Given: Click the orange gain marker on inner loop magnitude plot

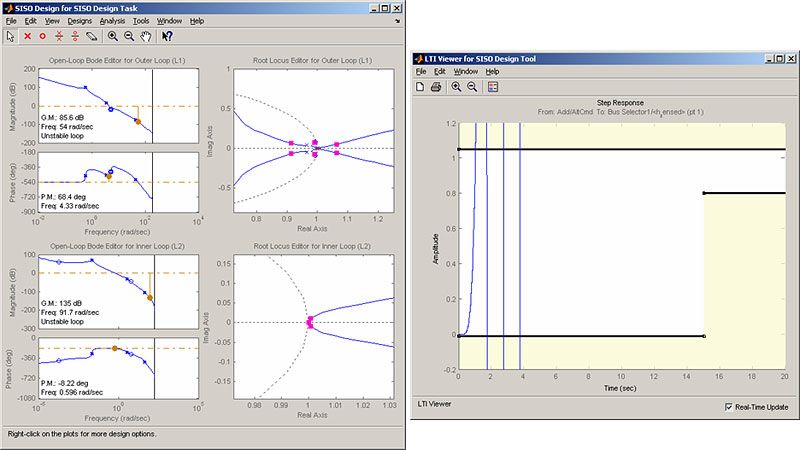Looking at the screenshot, I should (150, 297).
